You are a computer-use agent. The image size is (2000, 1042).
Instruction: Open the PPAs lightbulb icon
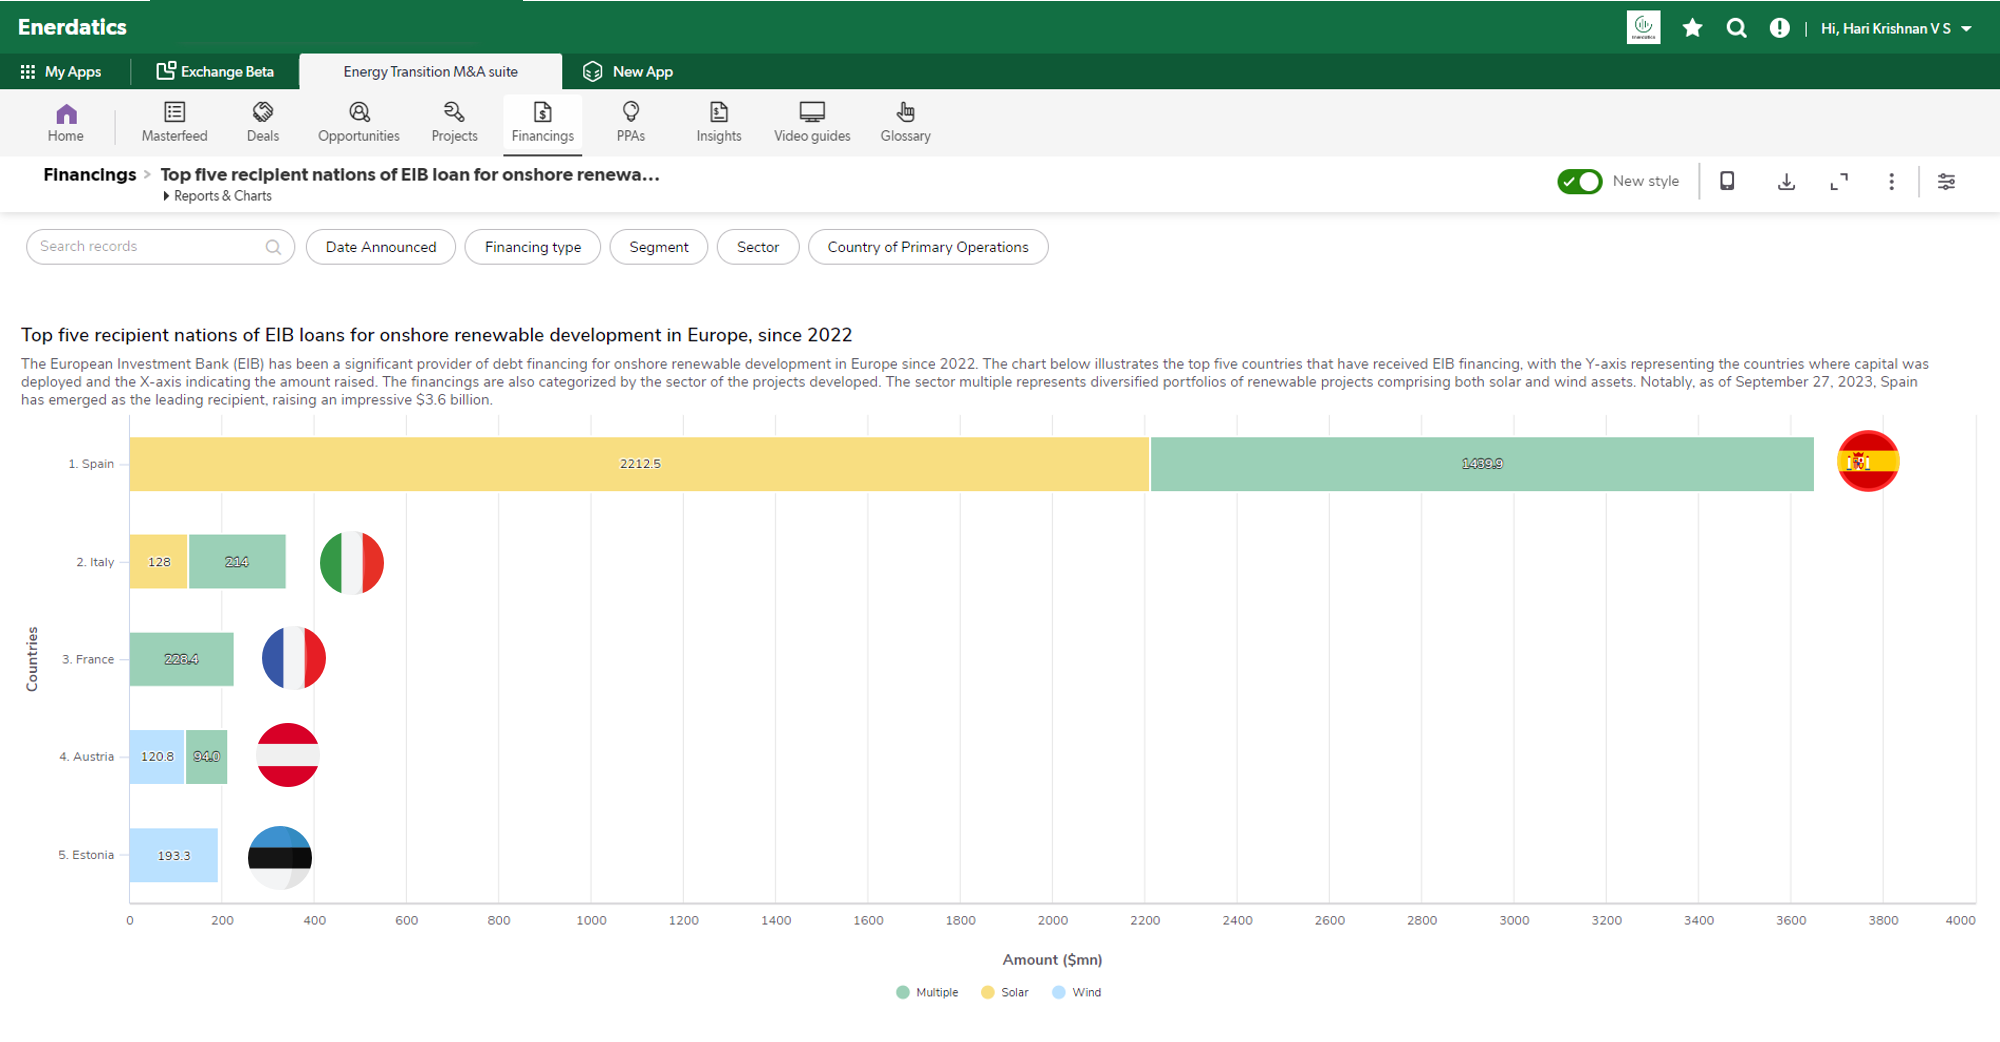tap(630, 112)
